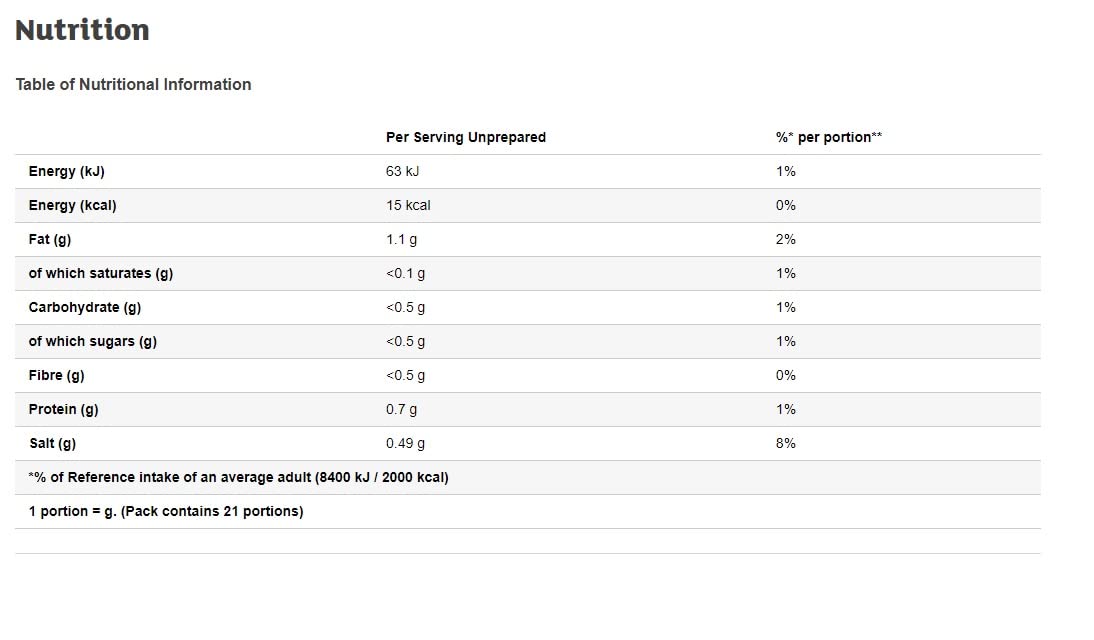Click the 1.1 g fat value
Image resolution: width=1094 pixels, height=640 pixels.
(x=401, y=239)
